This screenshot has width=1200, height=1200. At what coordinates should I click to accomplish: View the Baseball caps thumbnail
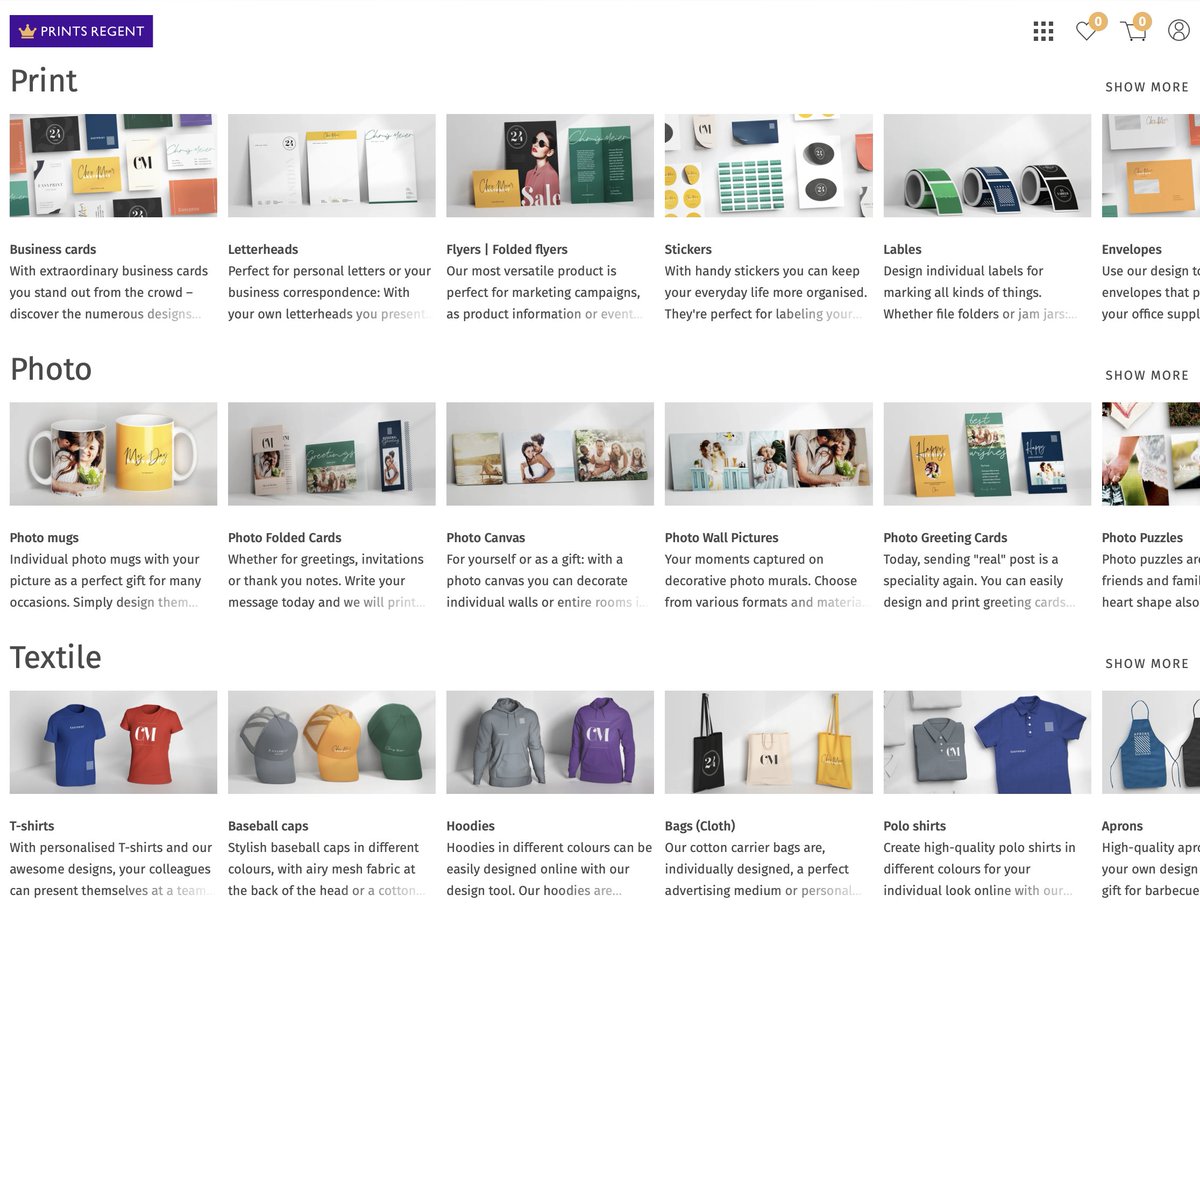(331, 741)
